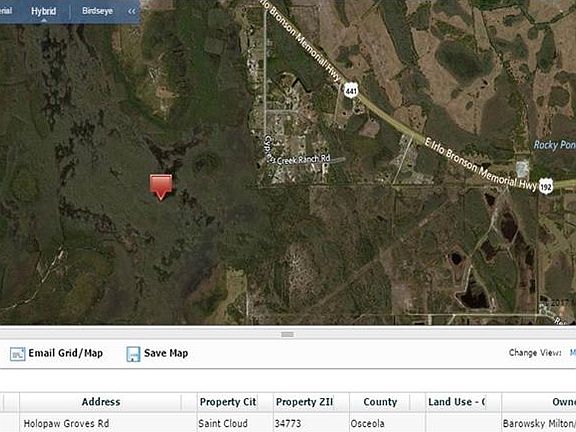Click the Change View link beside its label
The width and height of the screenshot is (576, 432).
[573, 353]
